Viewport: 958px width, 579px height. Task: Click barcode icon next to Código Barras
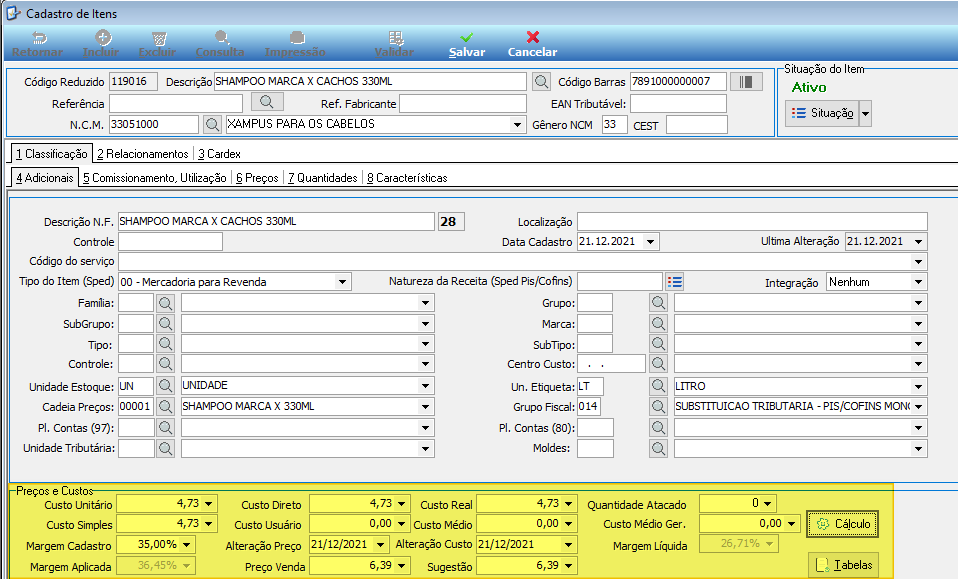tap(746, 81)
